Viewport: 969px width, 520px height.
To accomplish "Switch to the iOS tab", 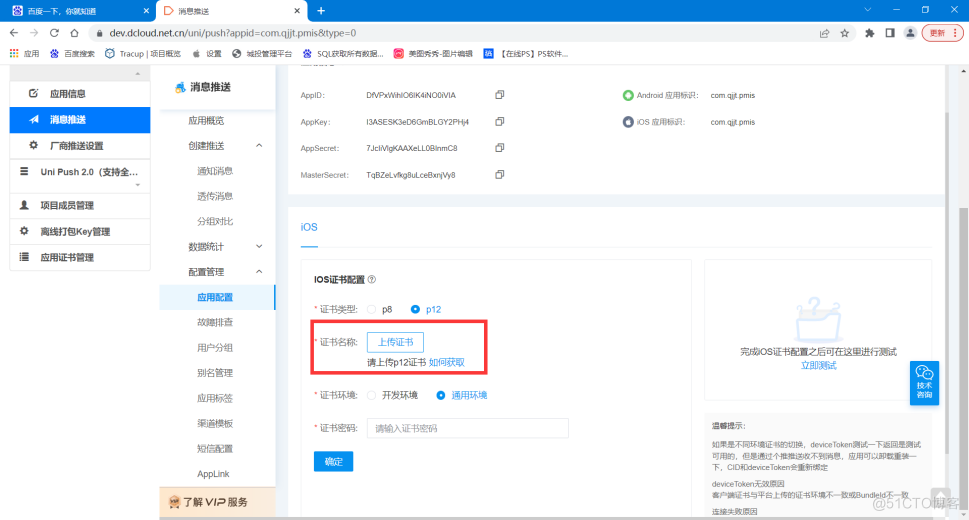I will coord(309,227).
